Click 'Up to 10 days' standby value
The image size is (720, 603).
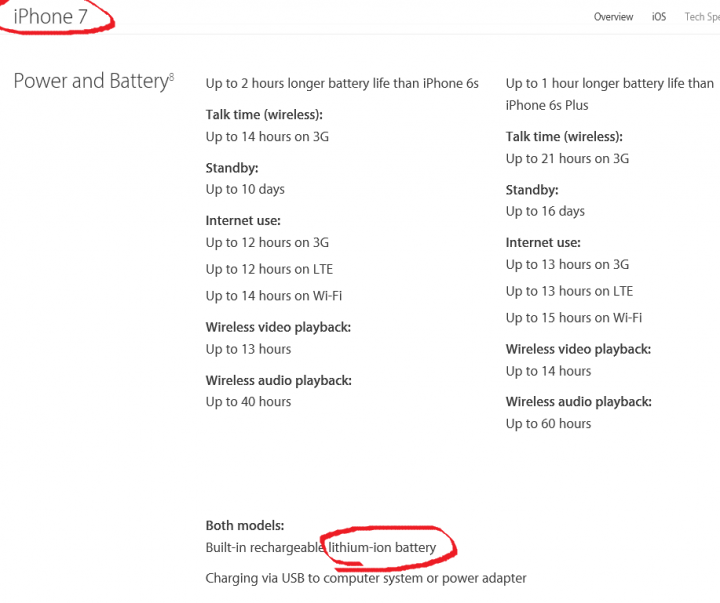point(245,190)
